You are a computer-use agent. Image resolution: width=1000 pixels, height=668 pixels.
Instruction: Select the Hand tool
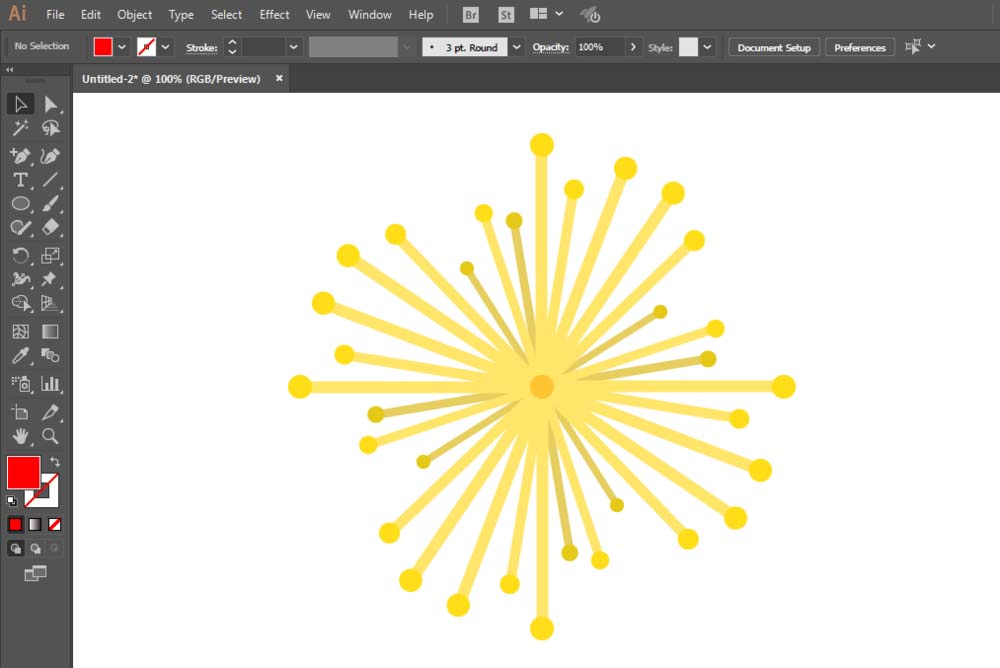click(20, 436)
